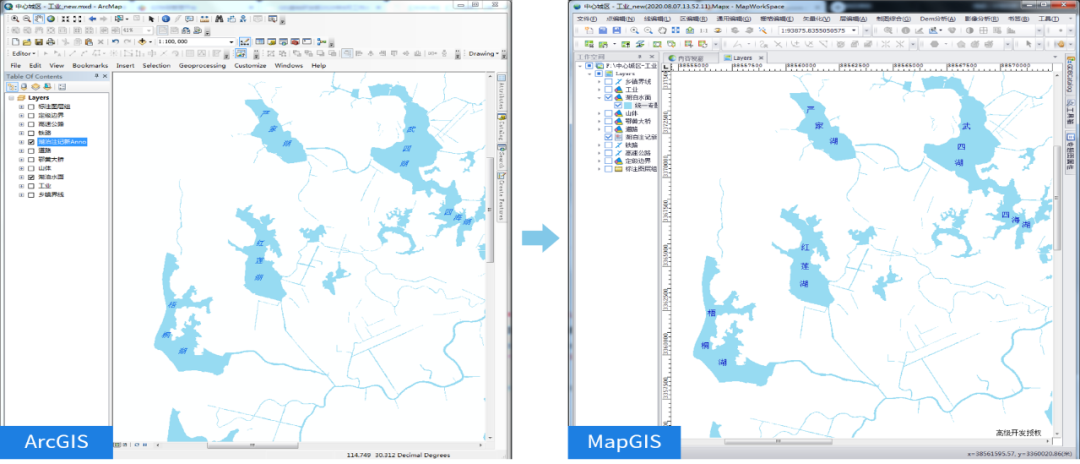
Task: Undo the last action in ArcMap
Action: [x=116, y=41]
